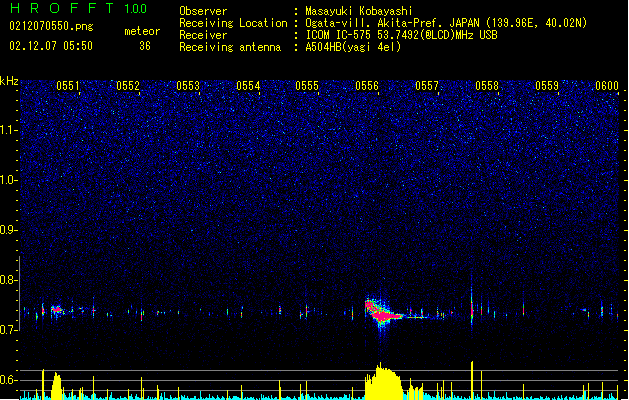The image size is (629, 400).
Task: Click the 0559 time marker
Action: (547, 86)
